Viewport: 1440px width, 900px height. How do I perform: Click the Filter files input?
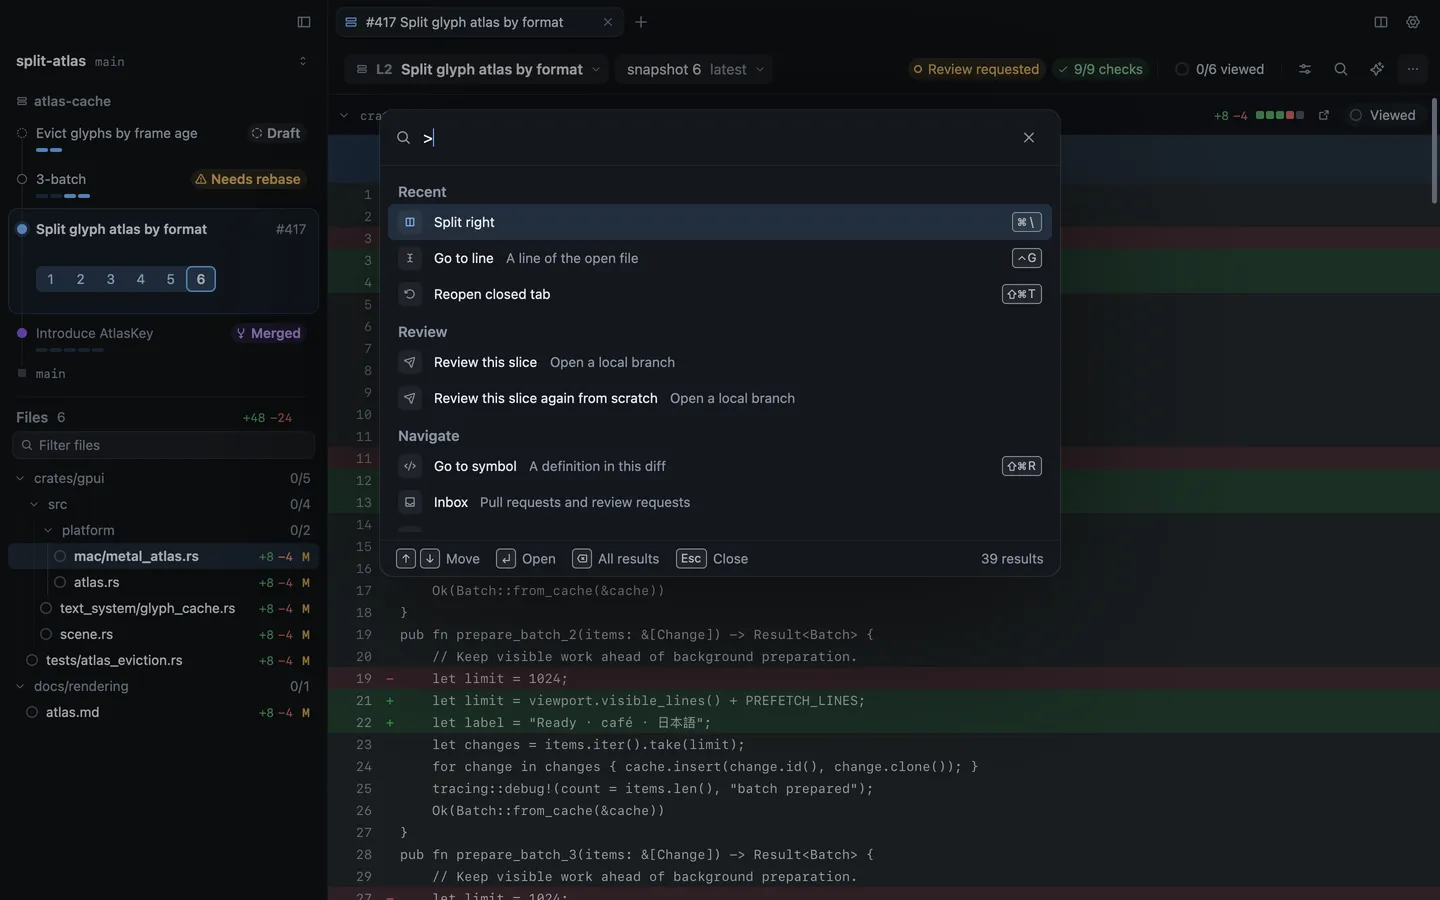point(163,445)
